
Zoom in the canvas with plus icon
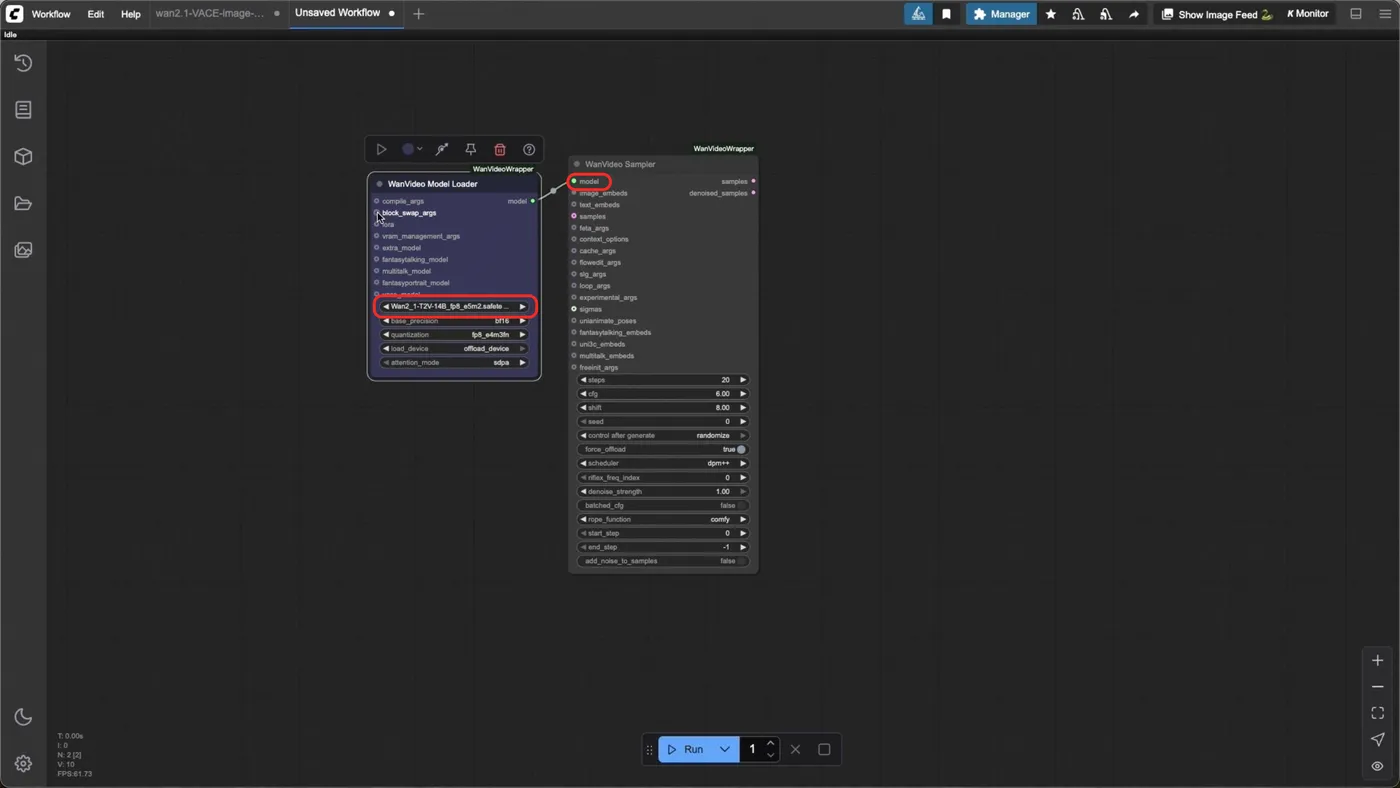point(1377,660)
